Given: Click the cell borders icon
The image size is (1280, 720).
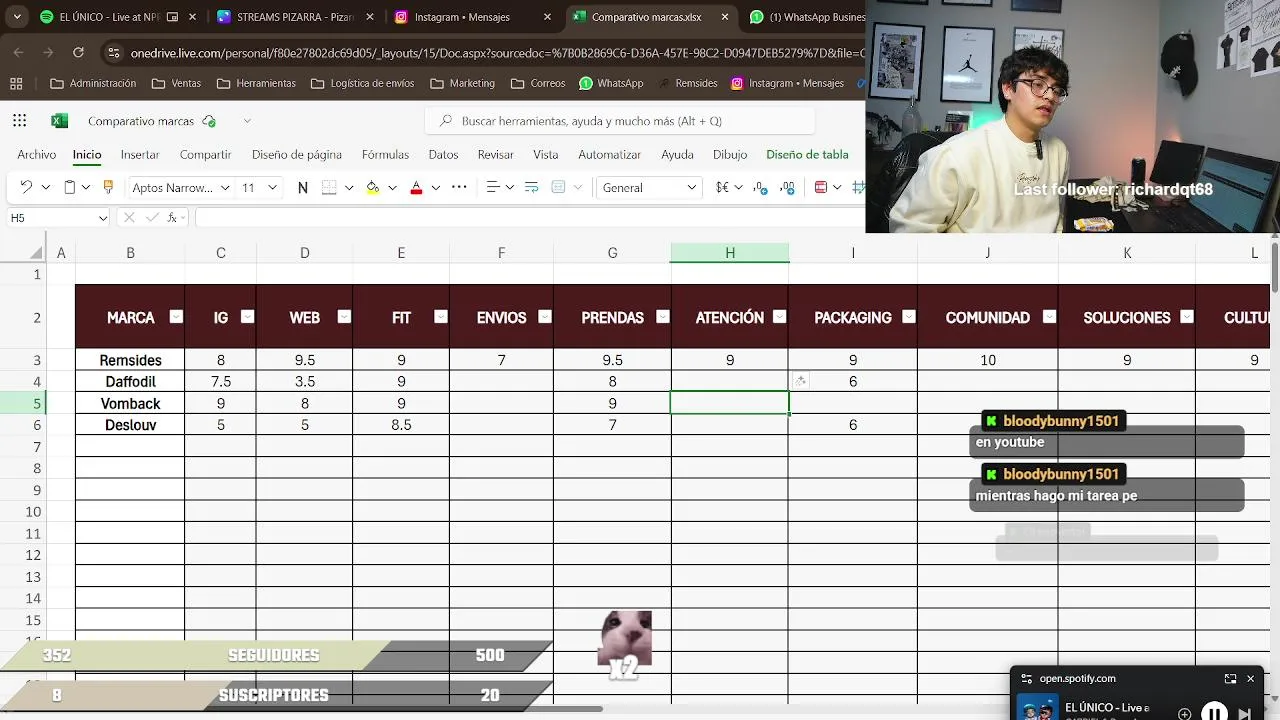Looking at the screenshot, I should 329,187.
